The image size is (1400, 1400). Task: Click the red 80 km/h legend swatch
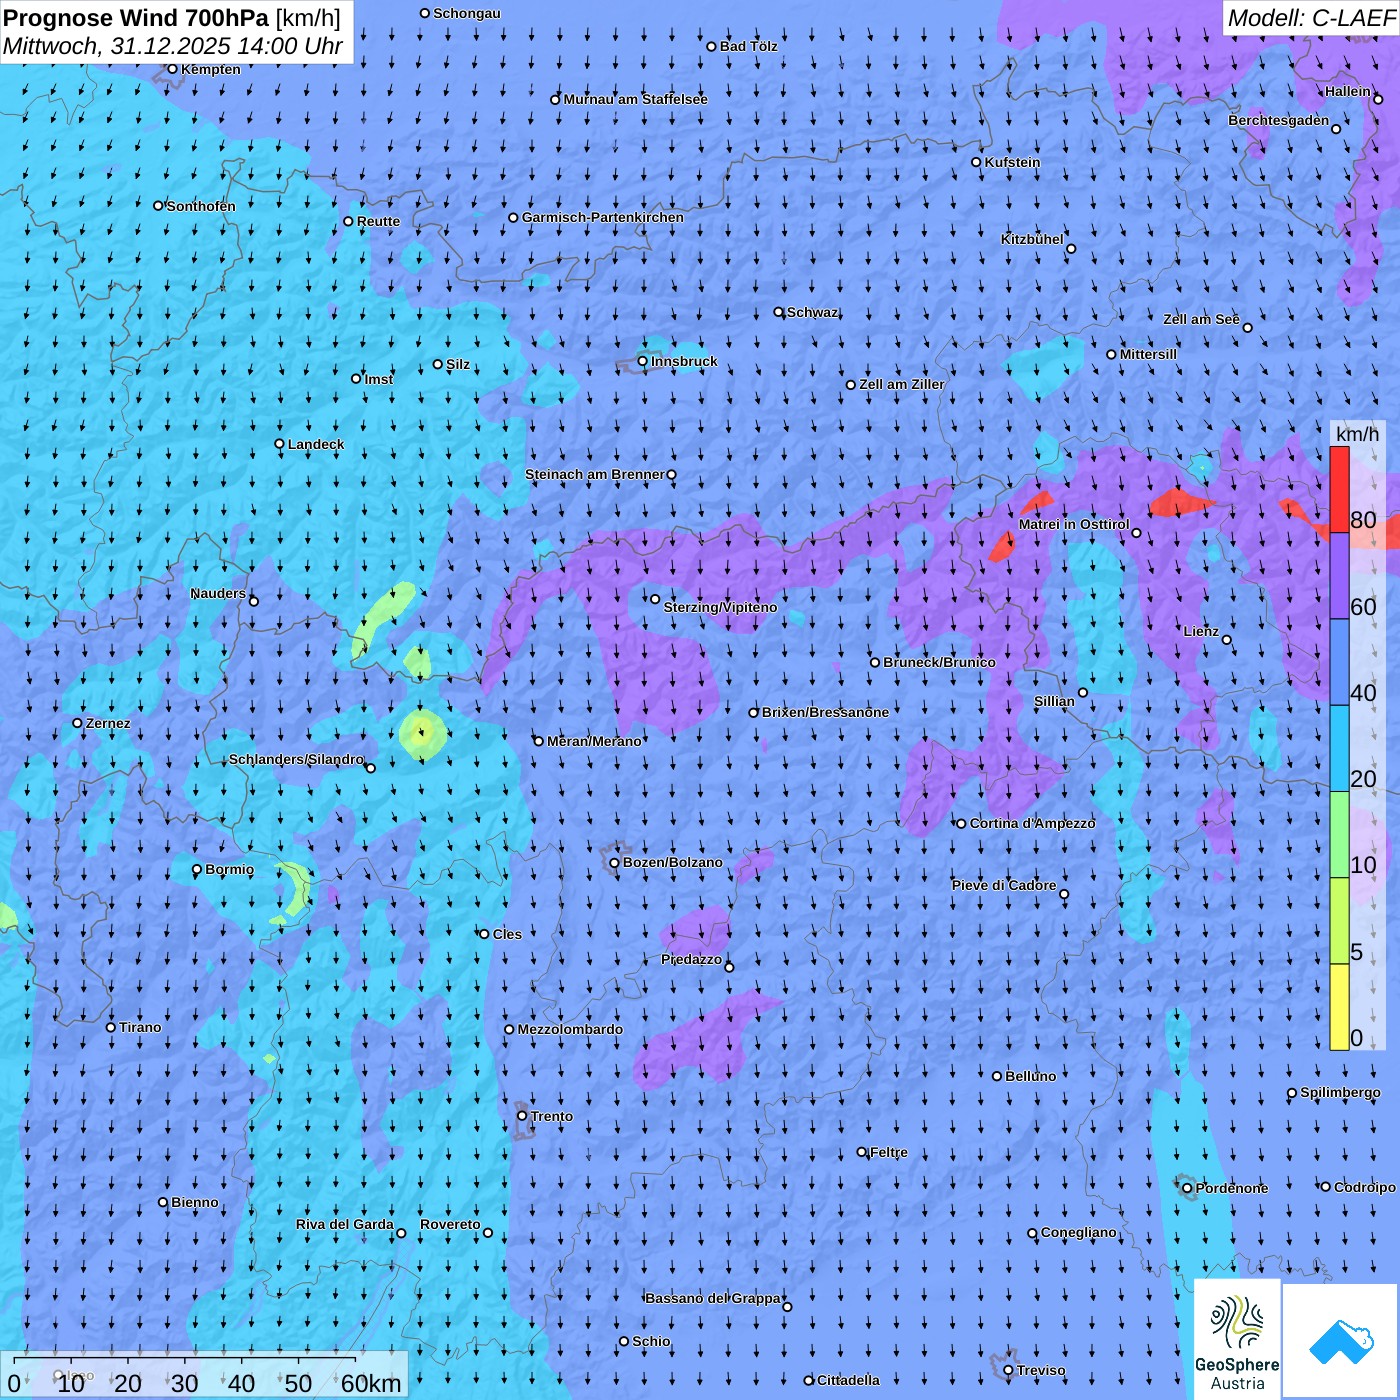click(x=1339, y=490)
